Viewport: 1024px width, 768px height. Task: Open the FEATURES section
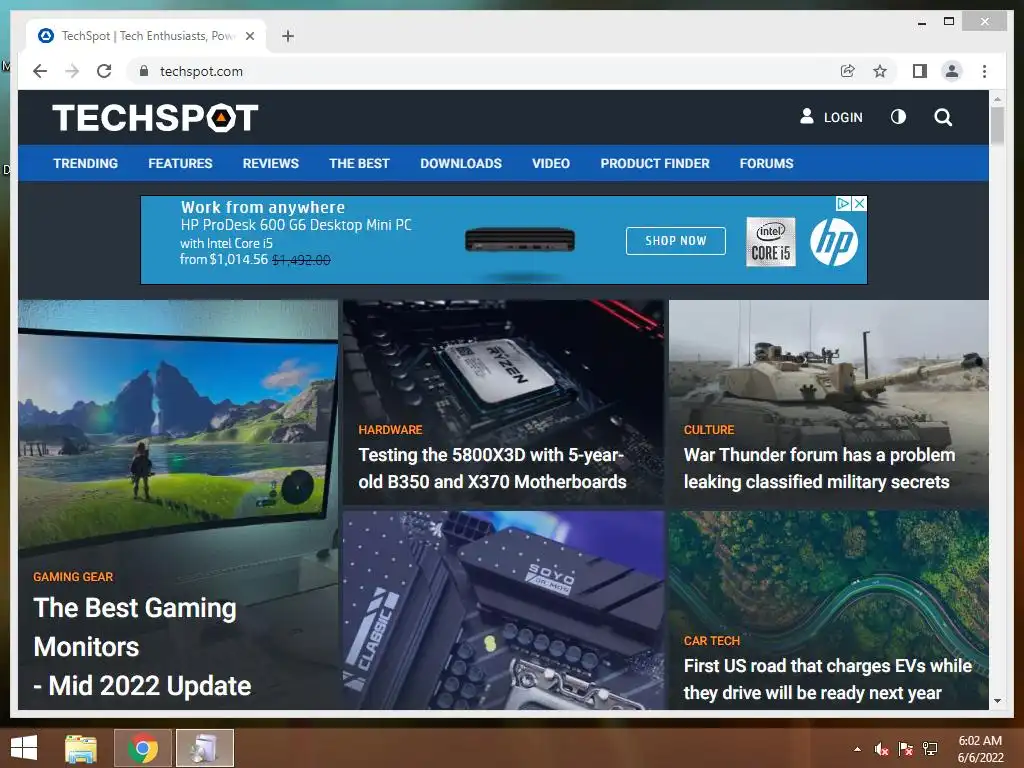tap(180, 163)
